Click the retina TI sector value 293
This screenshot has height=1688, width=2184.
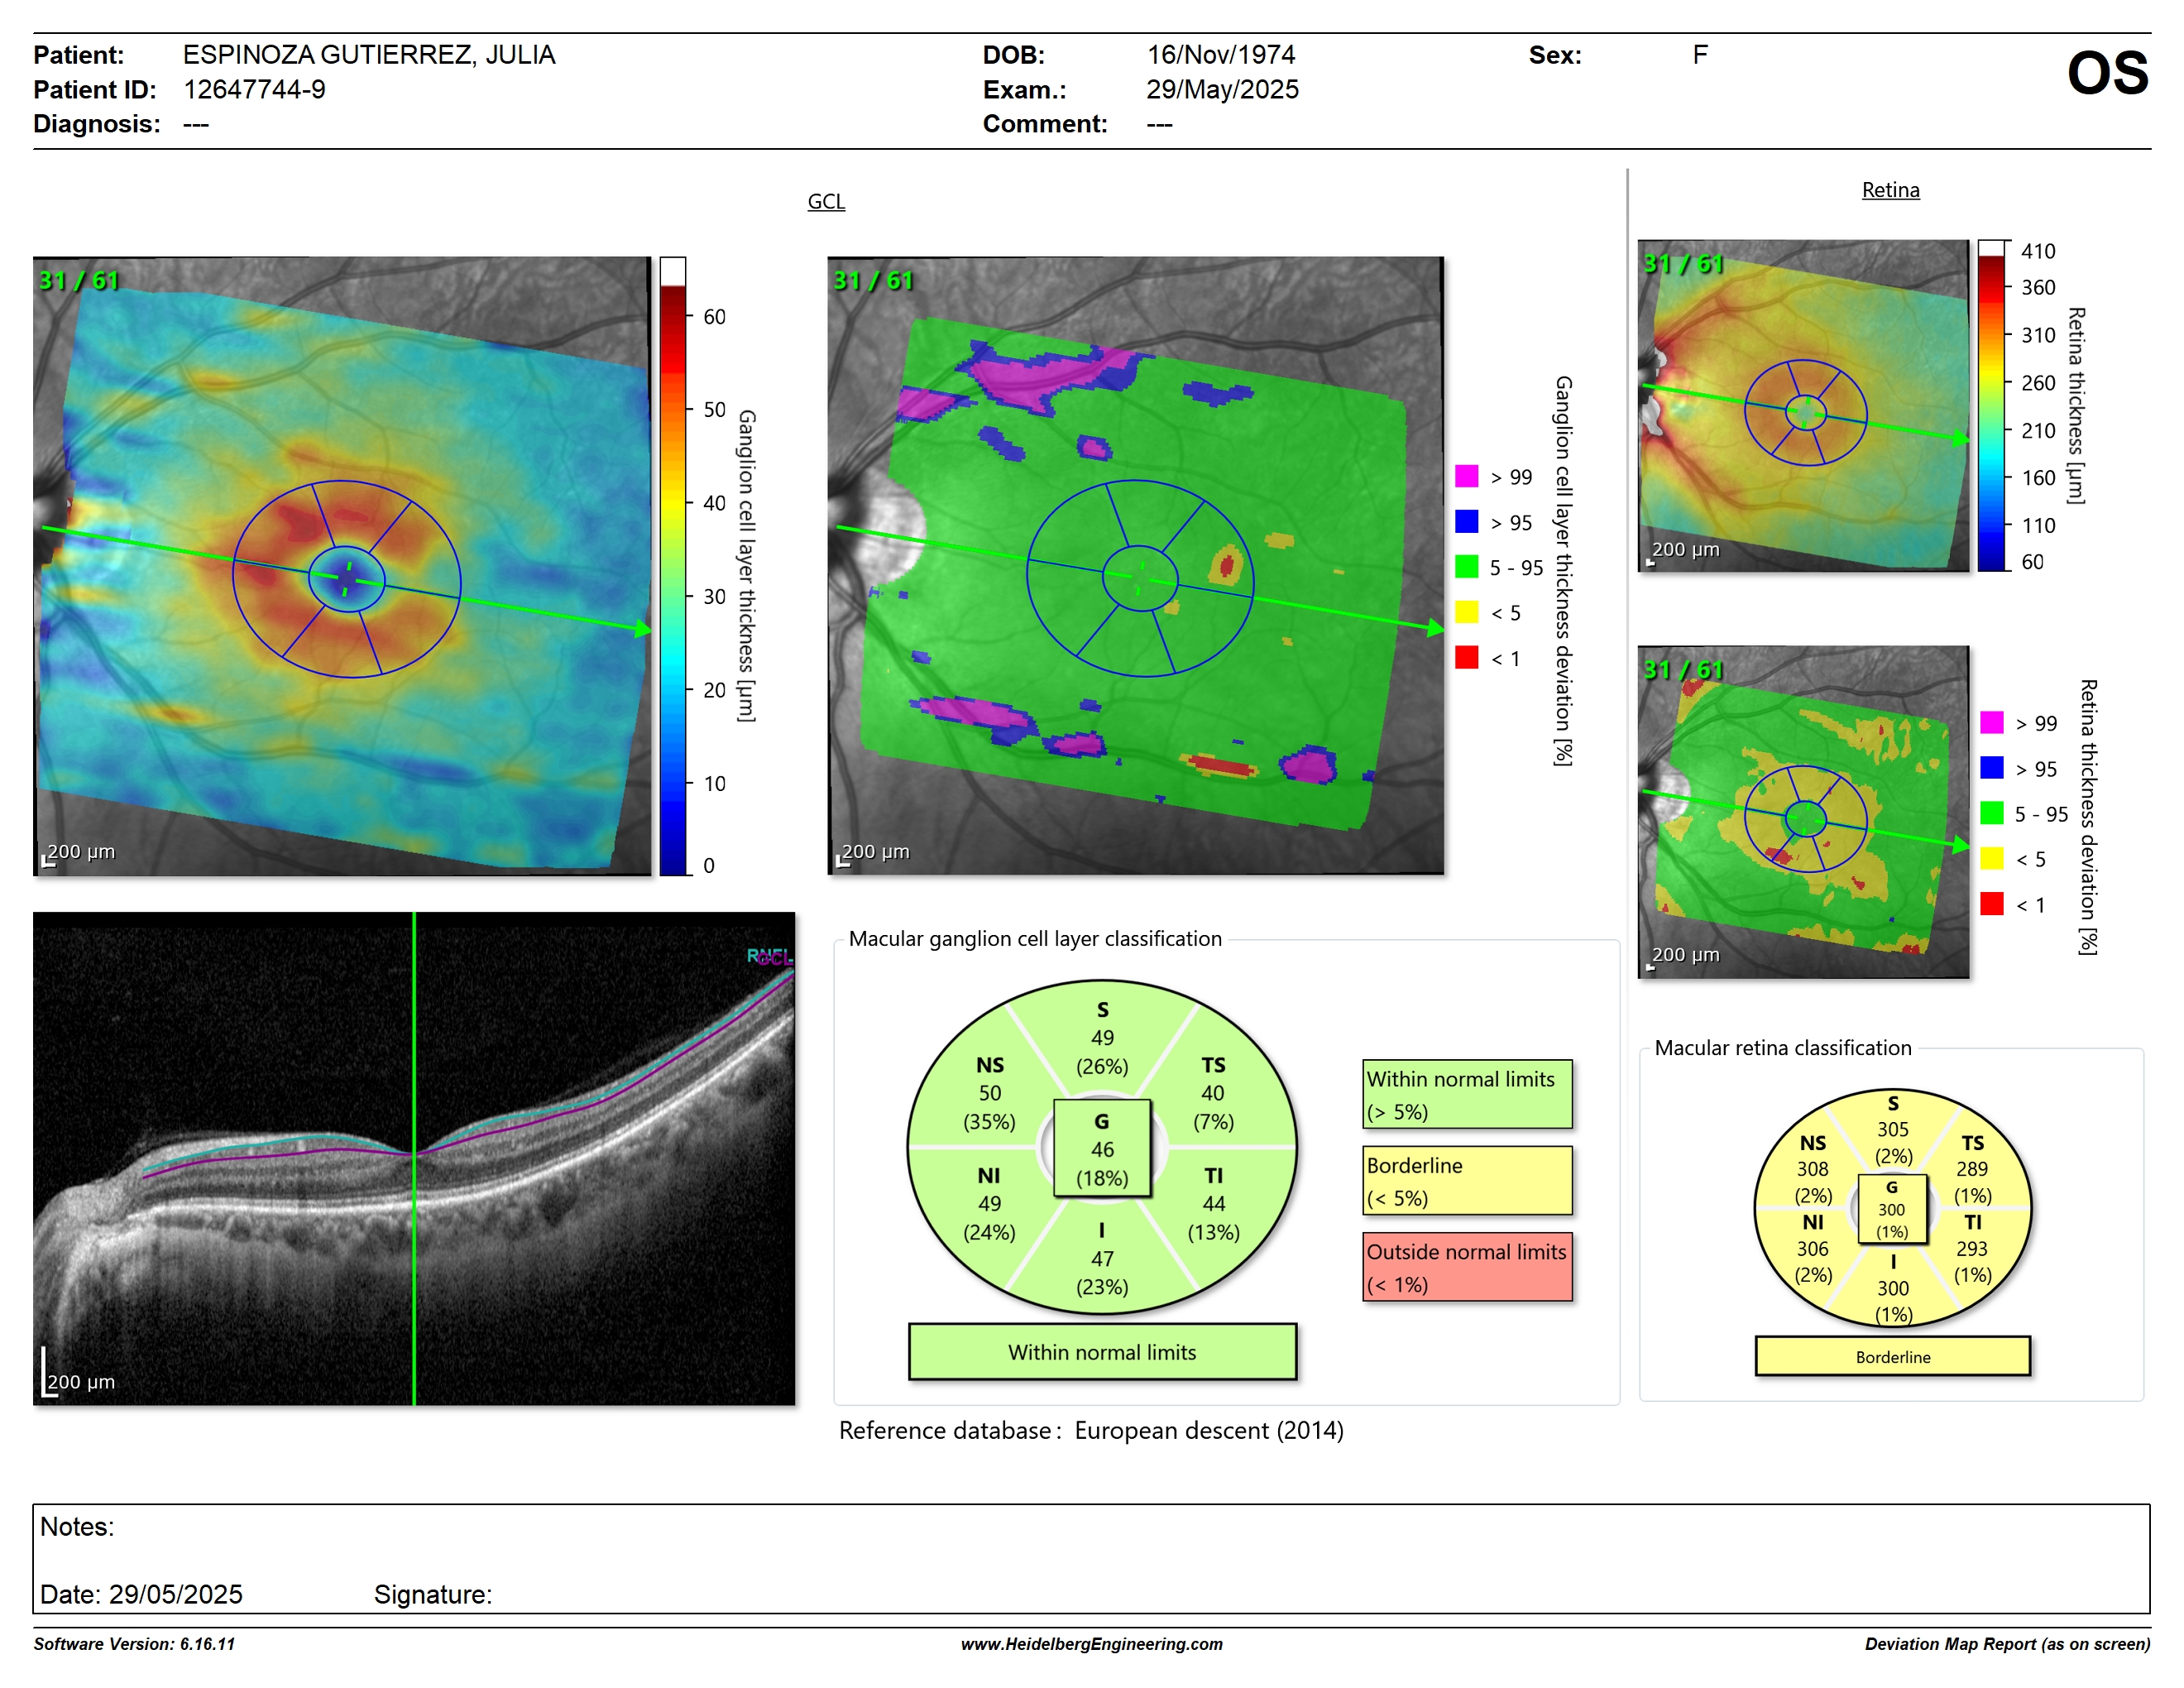1972,1249
